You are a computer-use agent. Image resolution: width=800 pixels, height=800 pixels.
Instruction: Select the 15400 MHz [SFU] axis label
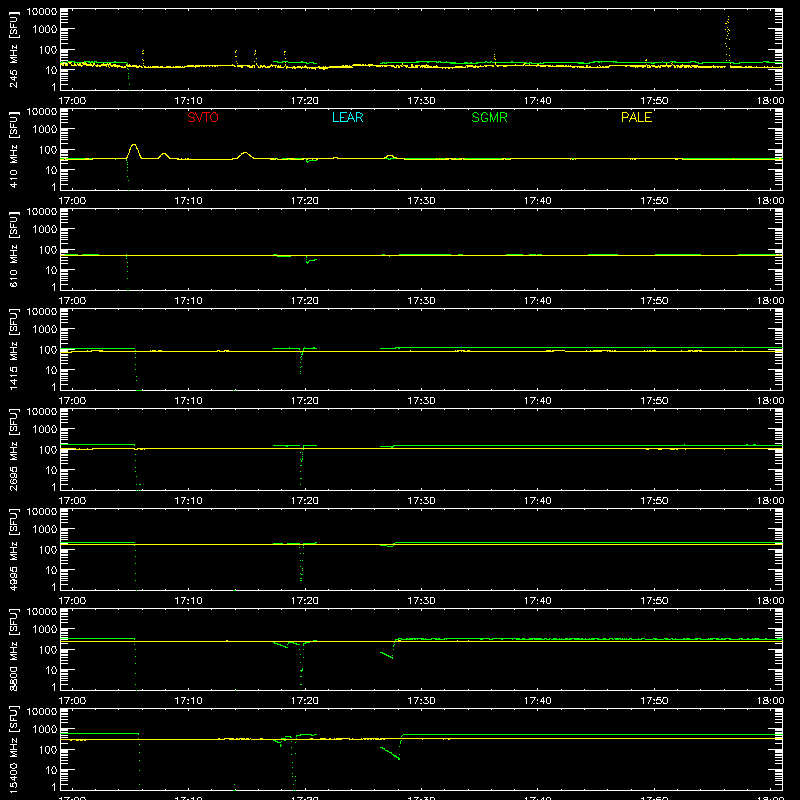(x=13, y=749)
